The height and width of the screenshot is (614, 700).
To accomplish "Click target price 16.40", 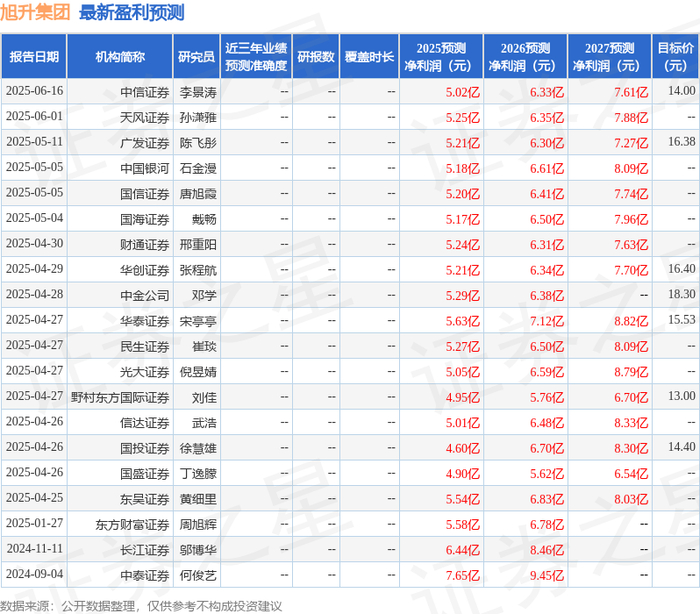I will coord(682,269).
